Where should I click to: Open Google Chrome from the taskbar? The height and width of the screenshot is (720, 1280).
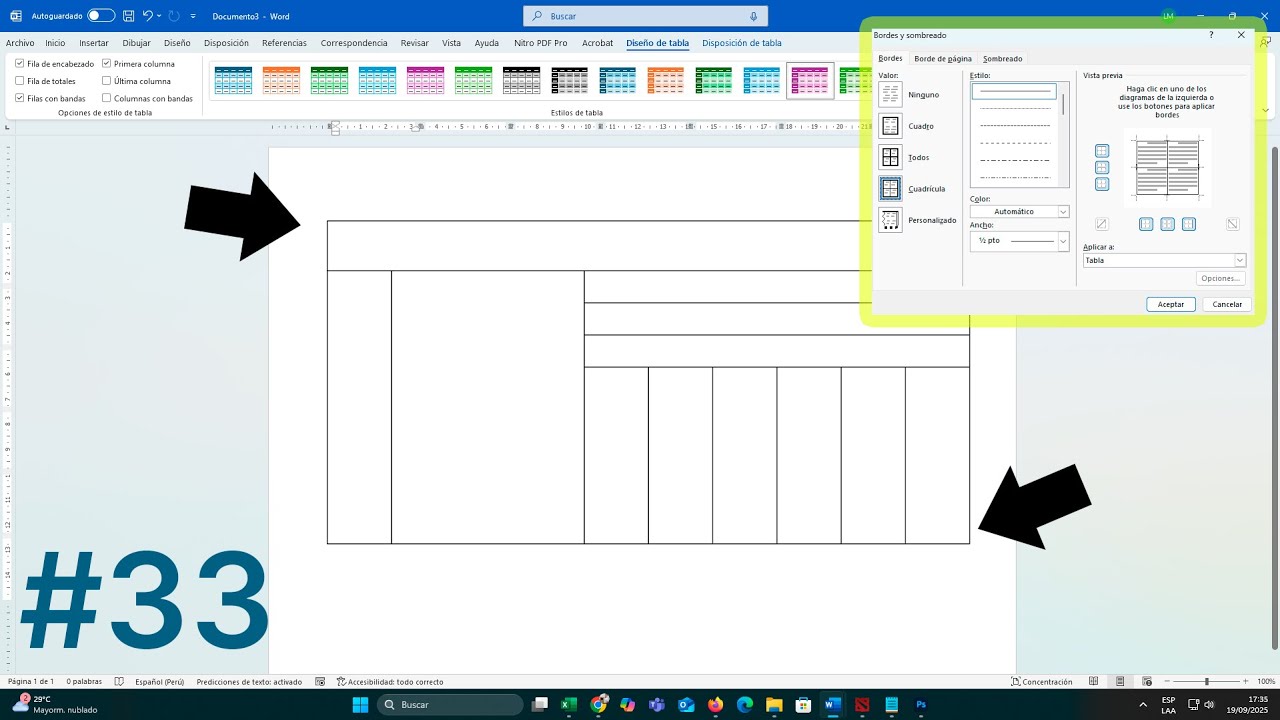point(598,705)
